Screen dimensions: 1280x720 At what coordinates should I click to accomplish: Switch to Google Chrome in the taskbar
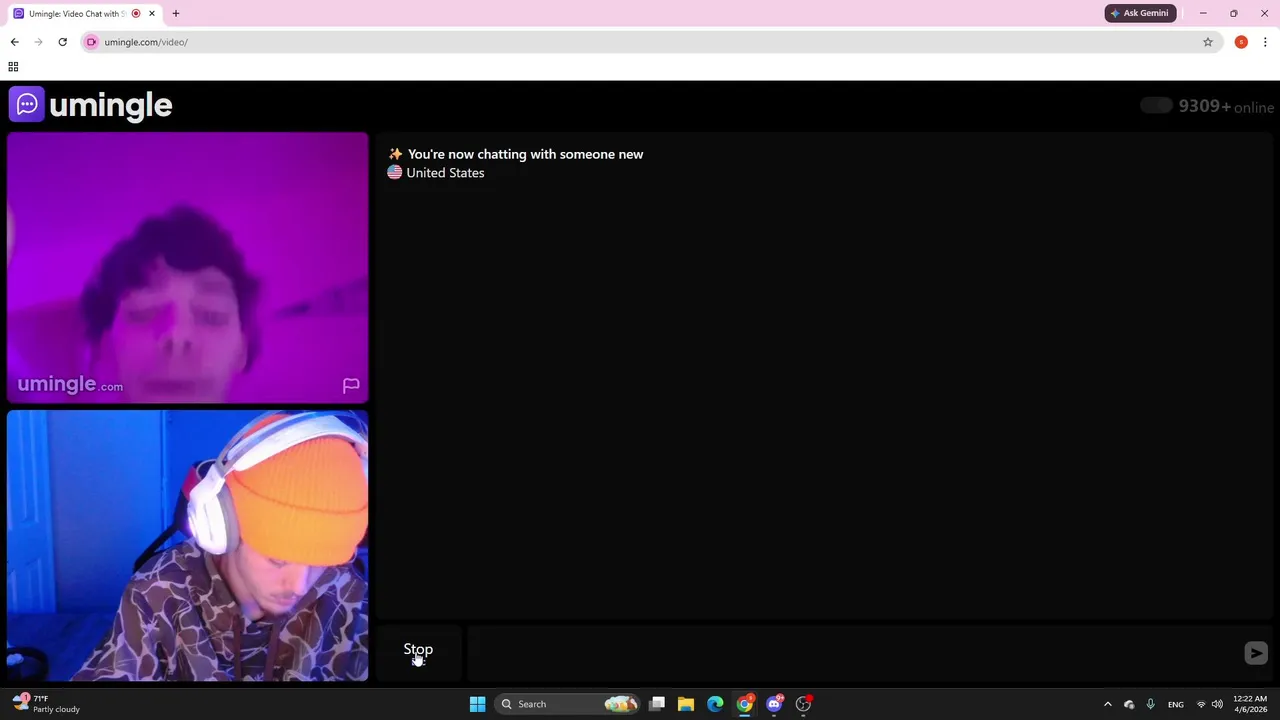(x=745, y=704)
